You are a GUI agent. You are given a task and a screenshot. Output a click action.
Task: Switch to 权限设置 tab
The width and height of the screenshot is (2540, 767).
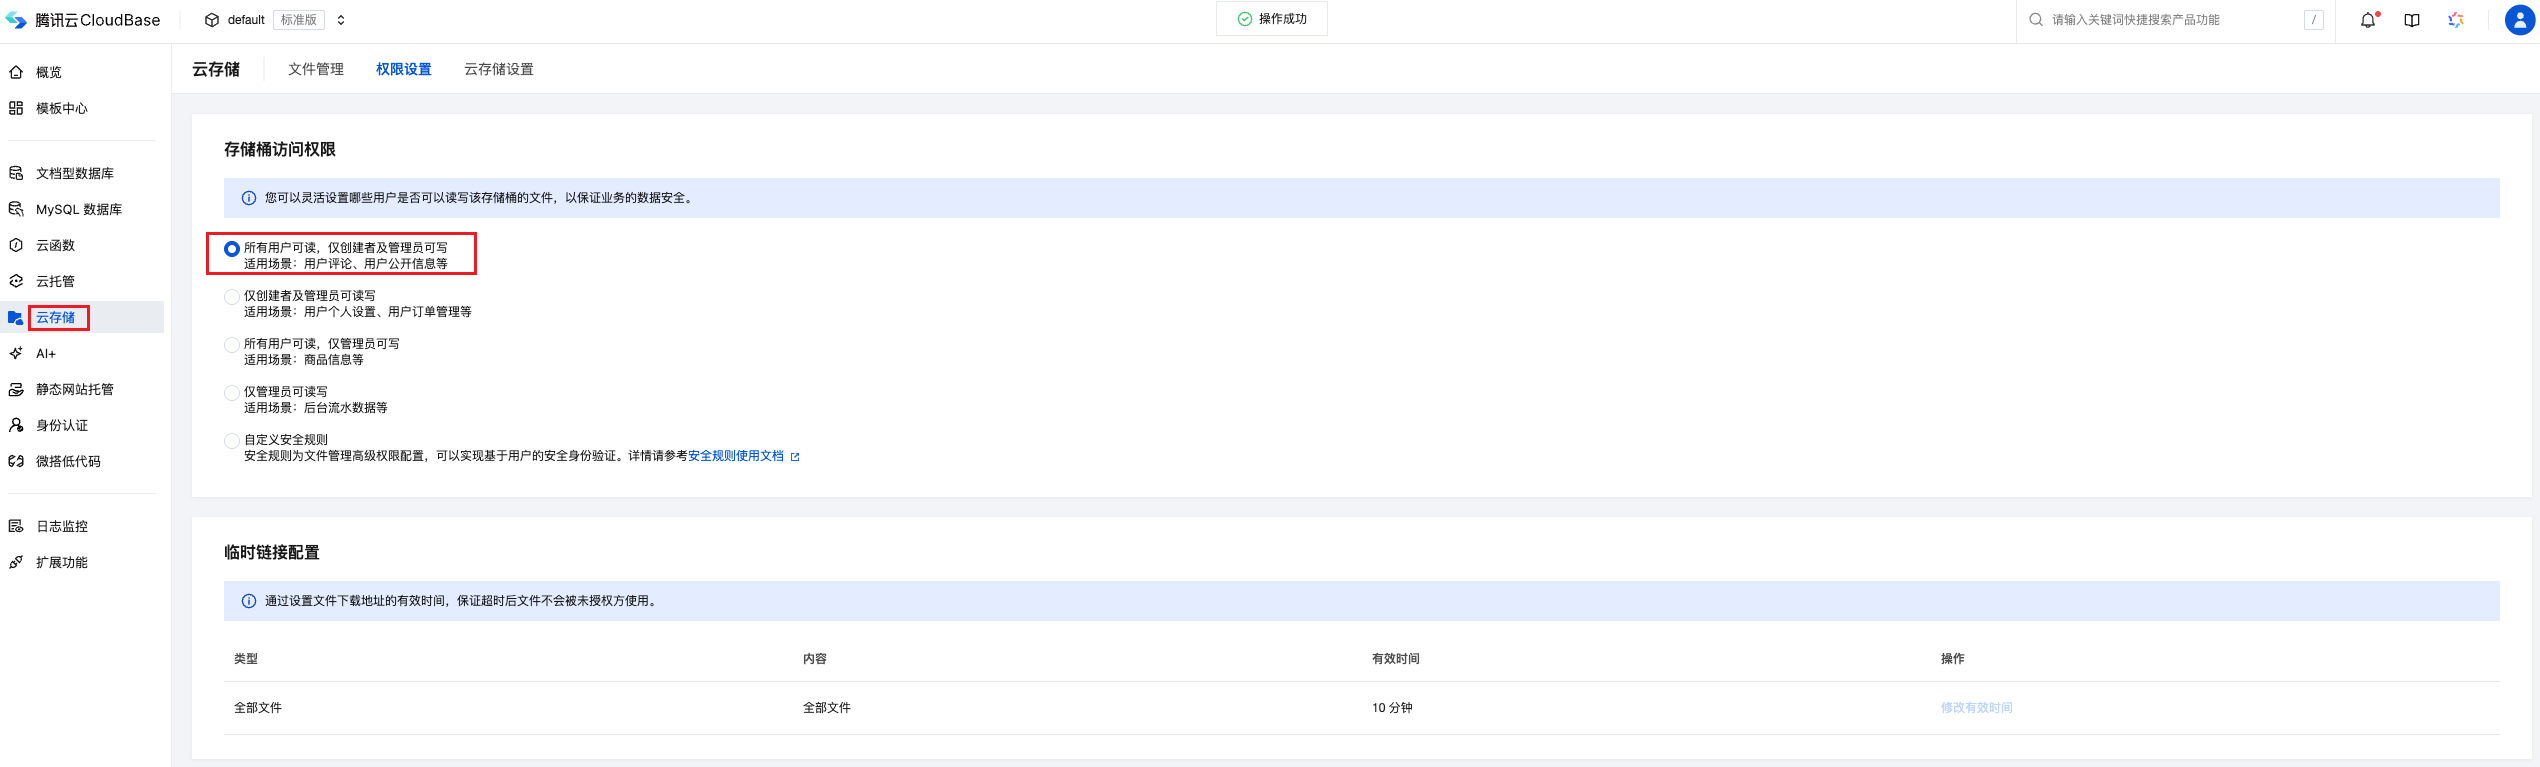point(404,69)
